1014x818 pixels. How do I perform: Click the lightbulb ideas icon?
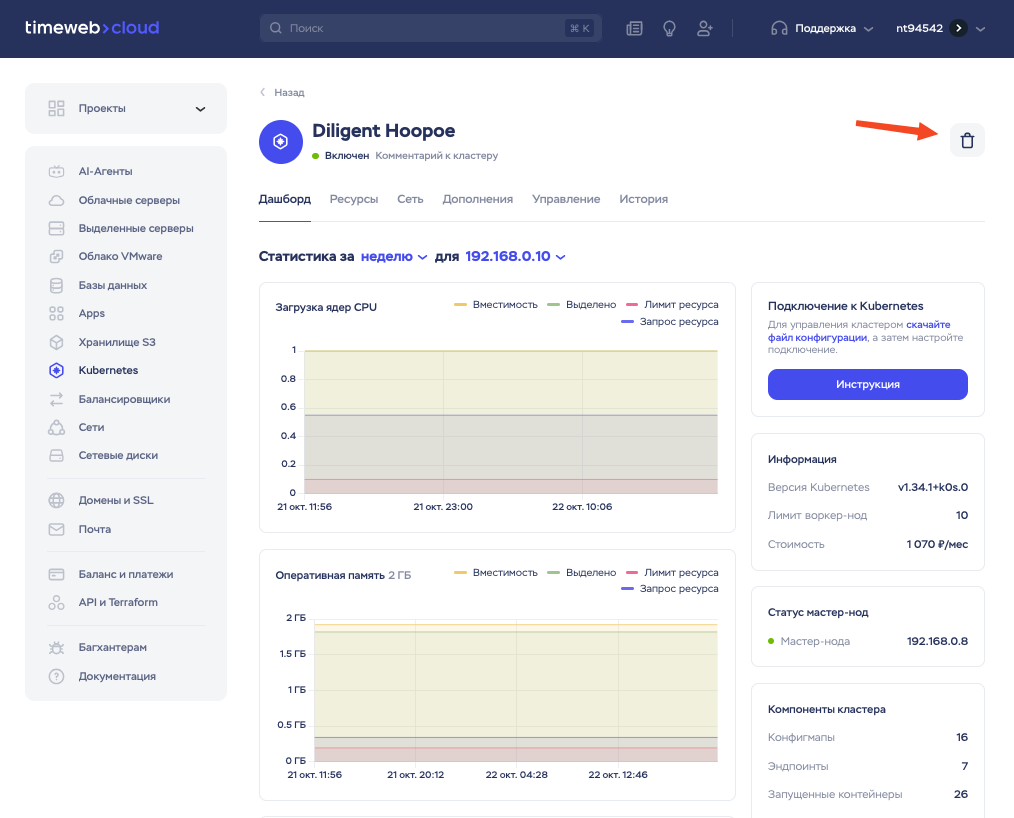coord(669,29)
